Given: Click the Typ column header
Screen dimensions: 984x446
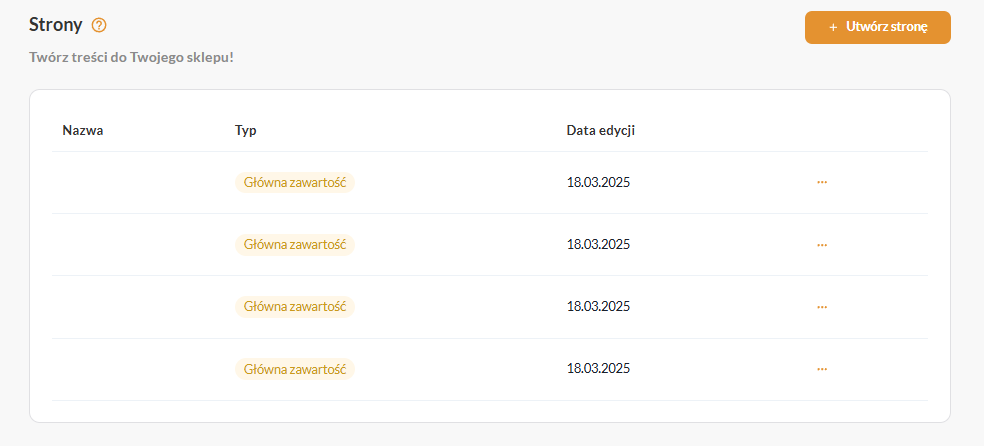Looking at the screenshot, I should [x=246, y=130].
